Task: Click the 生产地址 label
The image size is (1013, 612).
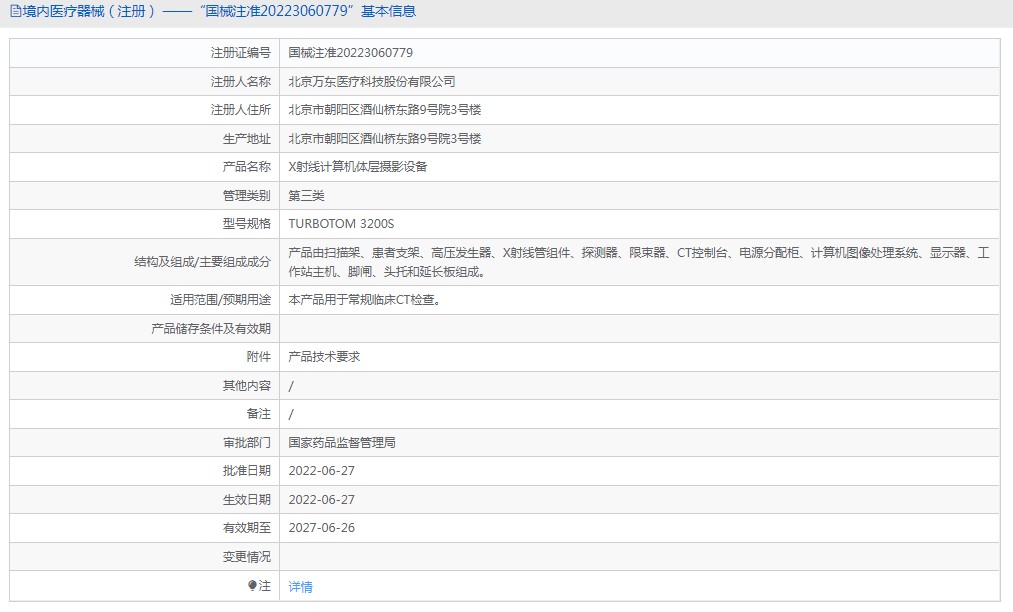Action: coord(246,138)
